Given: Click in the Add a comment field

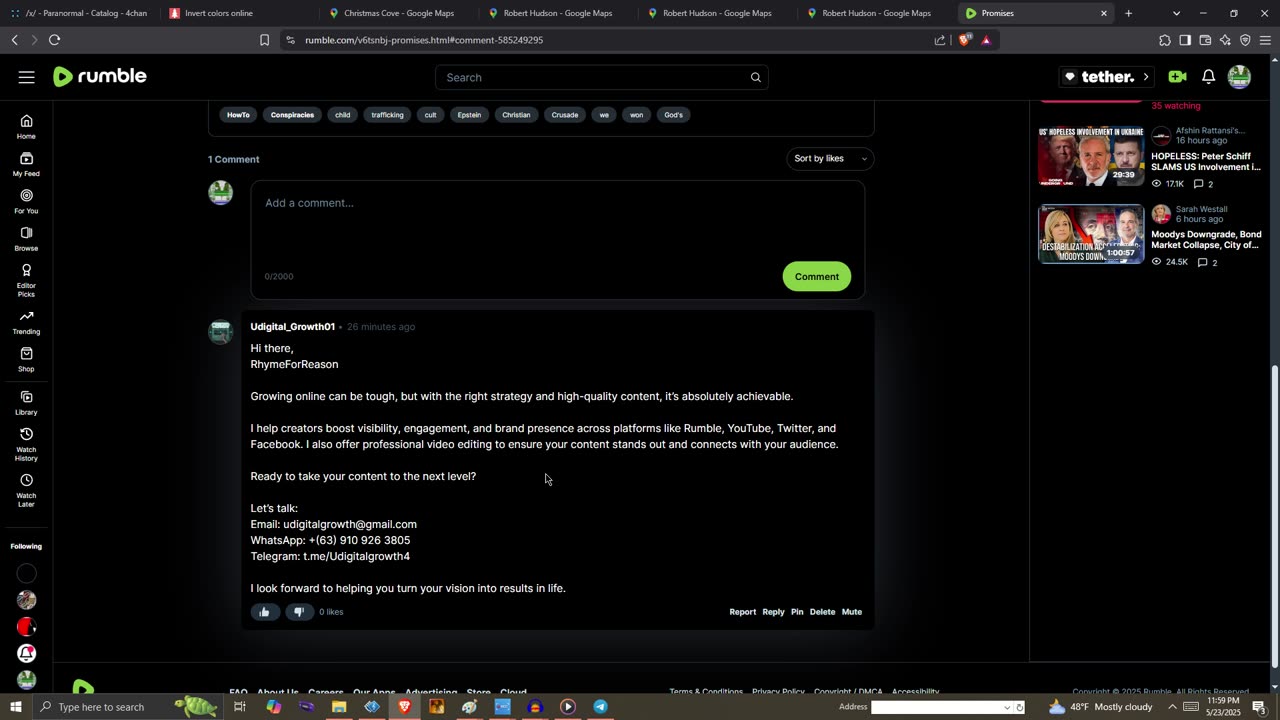Looking at the screenshot, I should pyautogui.click(x=557, y=240).
